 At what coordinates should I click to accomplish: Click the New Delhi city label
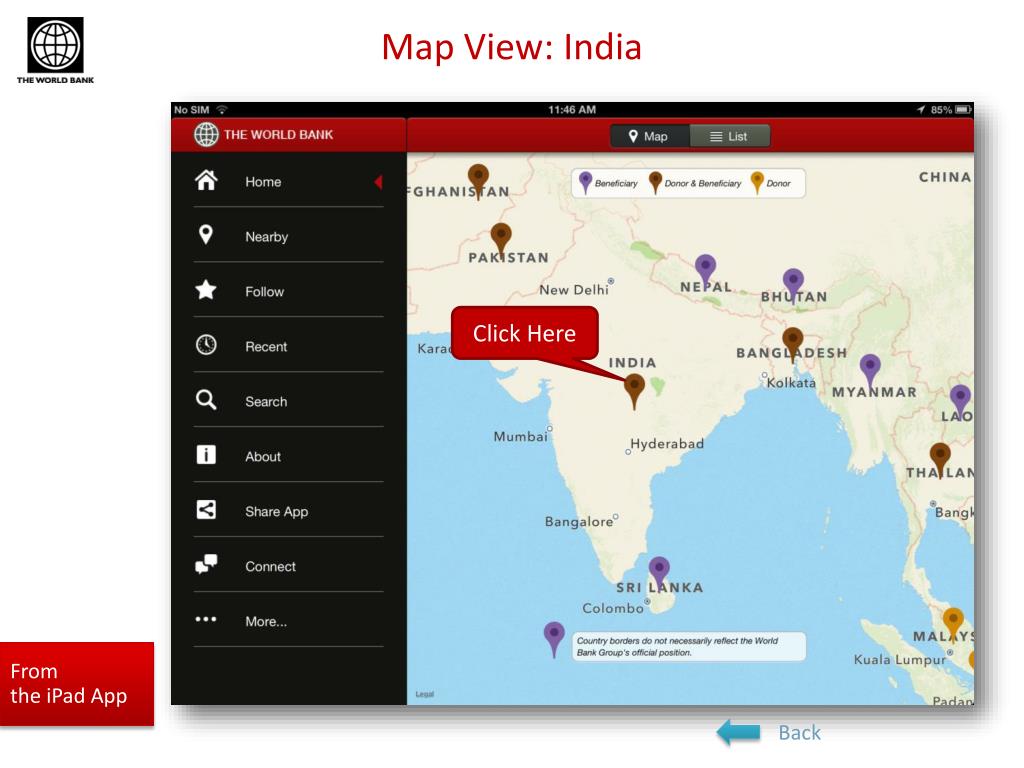pyautogui.click(x=573, y=289)
